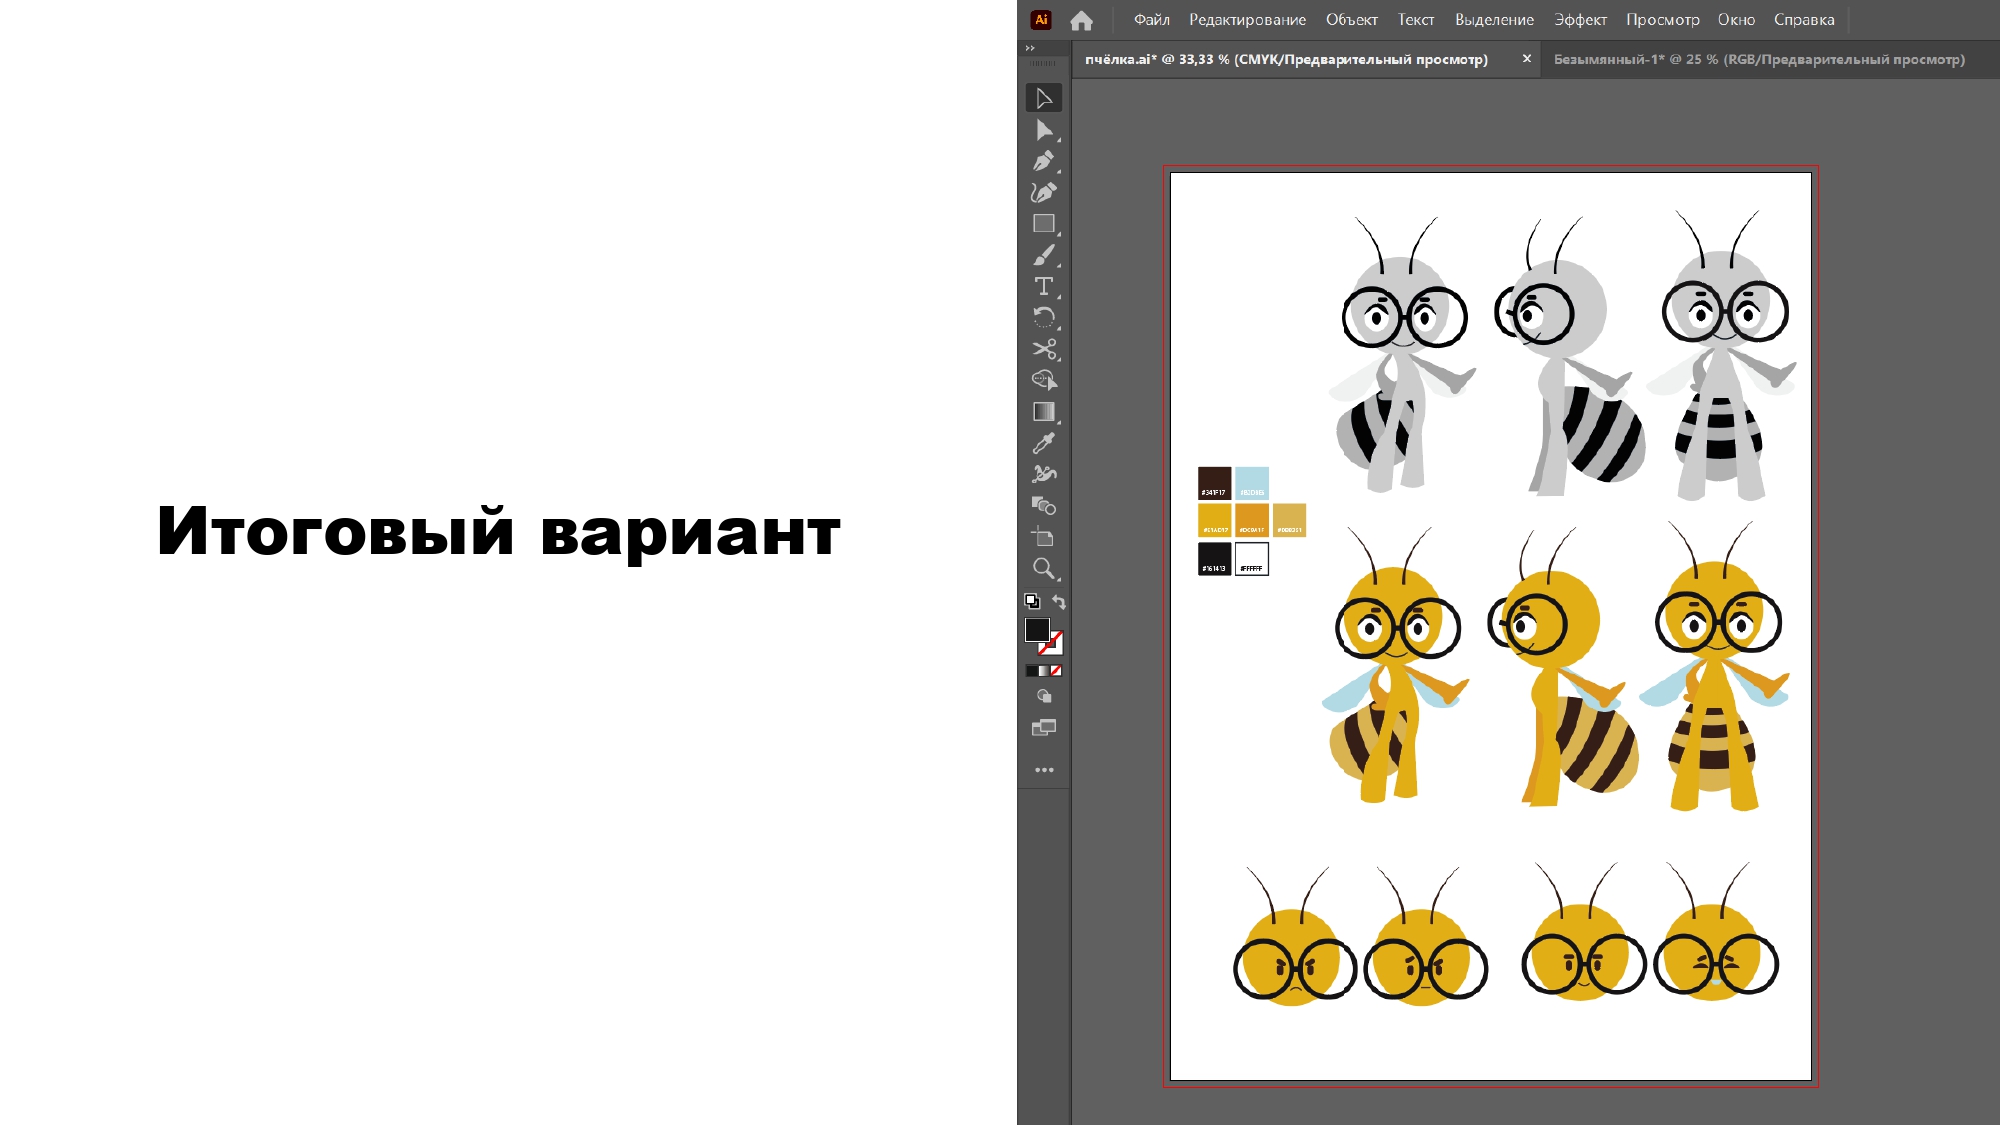
Task: Select the Pen tool
Action: (1043, 161)
